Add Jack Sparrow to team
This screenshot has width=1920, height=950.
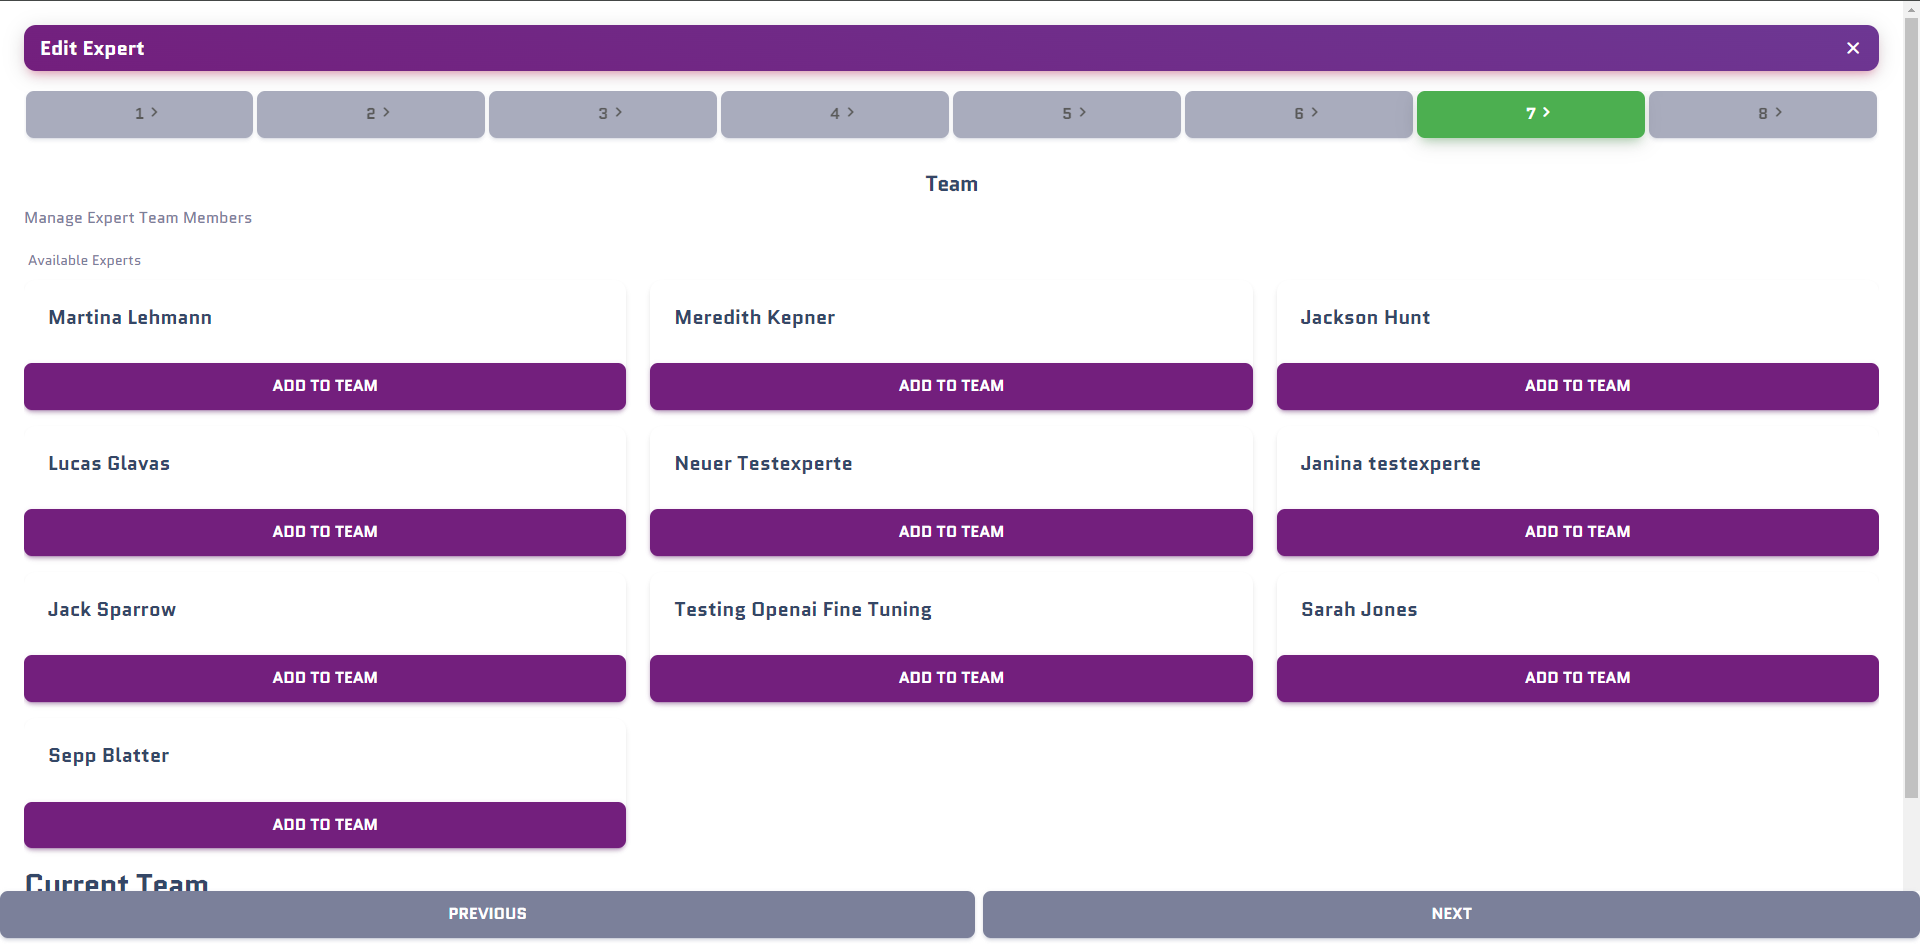click(325, 678)
